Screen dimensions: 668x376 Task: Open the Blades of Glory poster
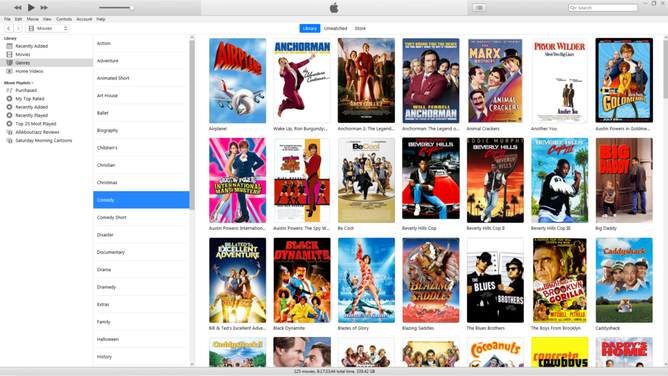(366, 280)
